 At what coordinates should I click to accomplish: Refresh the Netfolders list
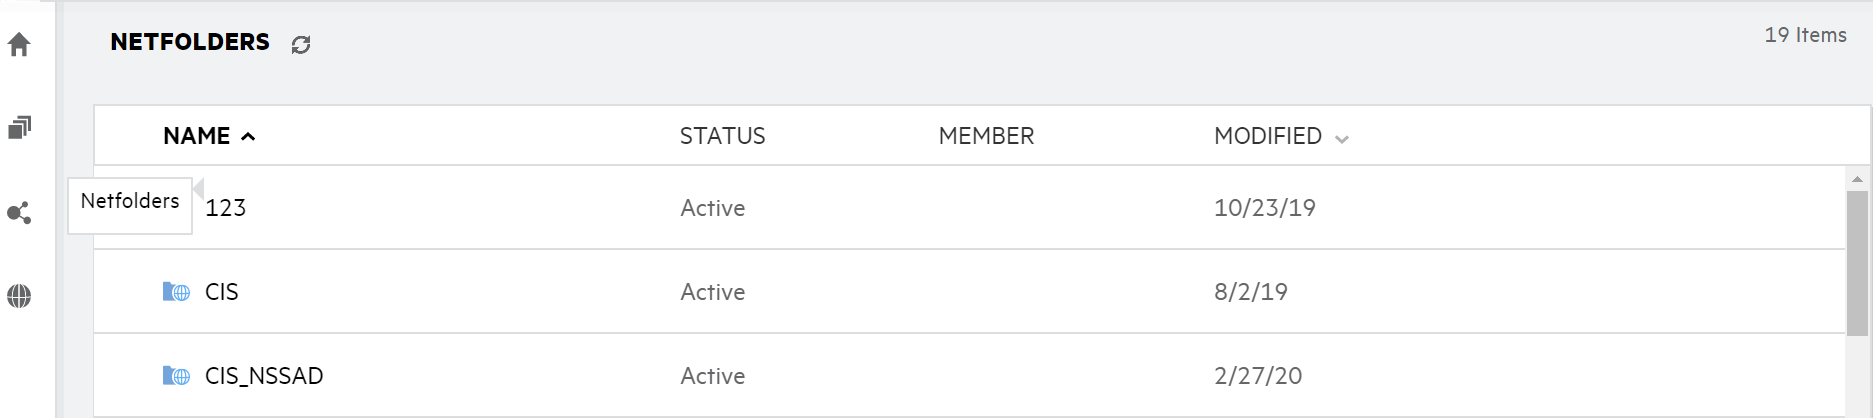click(x=301, y=44)
